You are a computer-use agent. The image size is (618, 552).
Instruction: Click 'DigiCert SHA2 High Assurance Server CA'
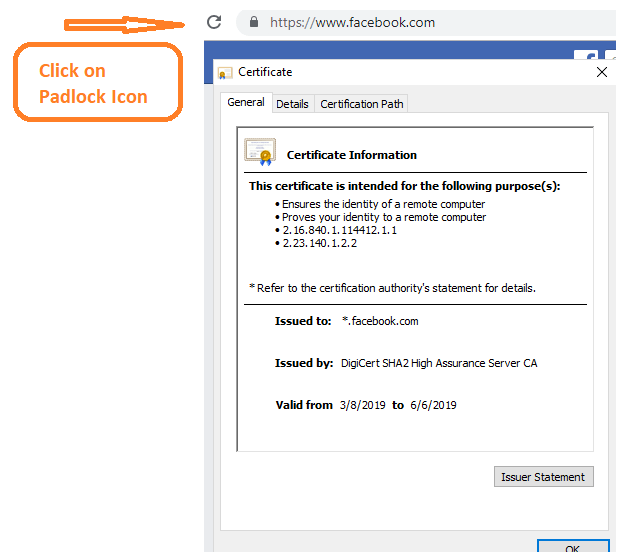439,363
